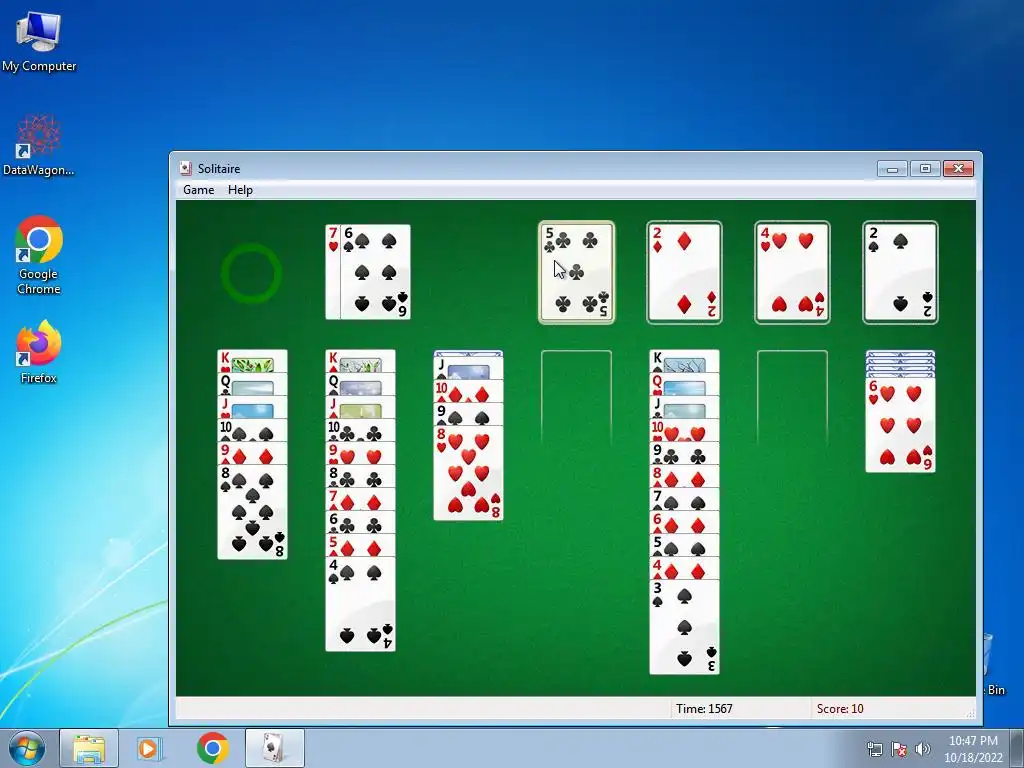Select the queen of clubs card

252,385
